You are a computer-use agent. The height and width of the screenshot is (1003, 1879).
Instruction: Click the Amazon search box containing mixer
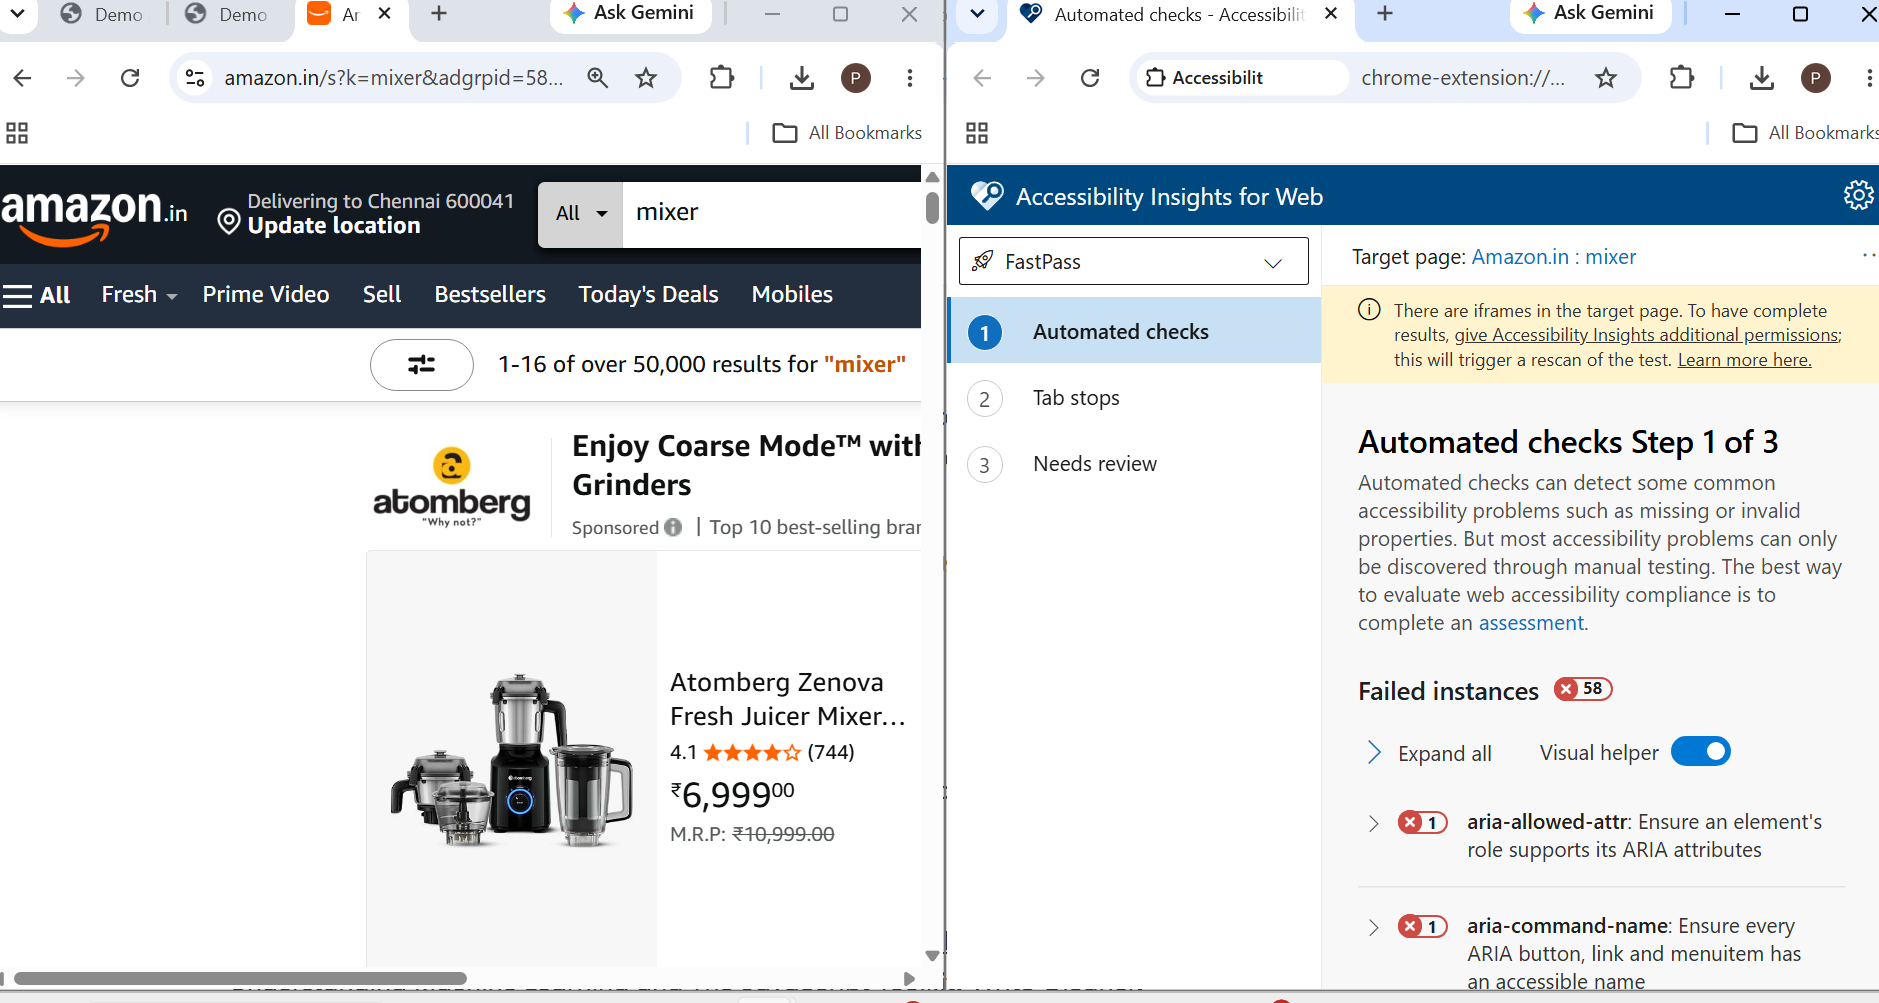point(771,214)
